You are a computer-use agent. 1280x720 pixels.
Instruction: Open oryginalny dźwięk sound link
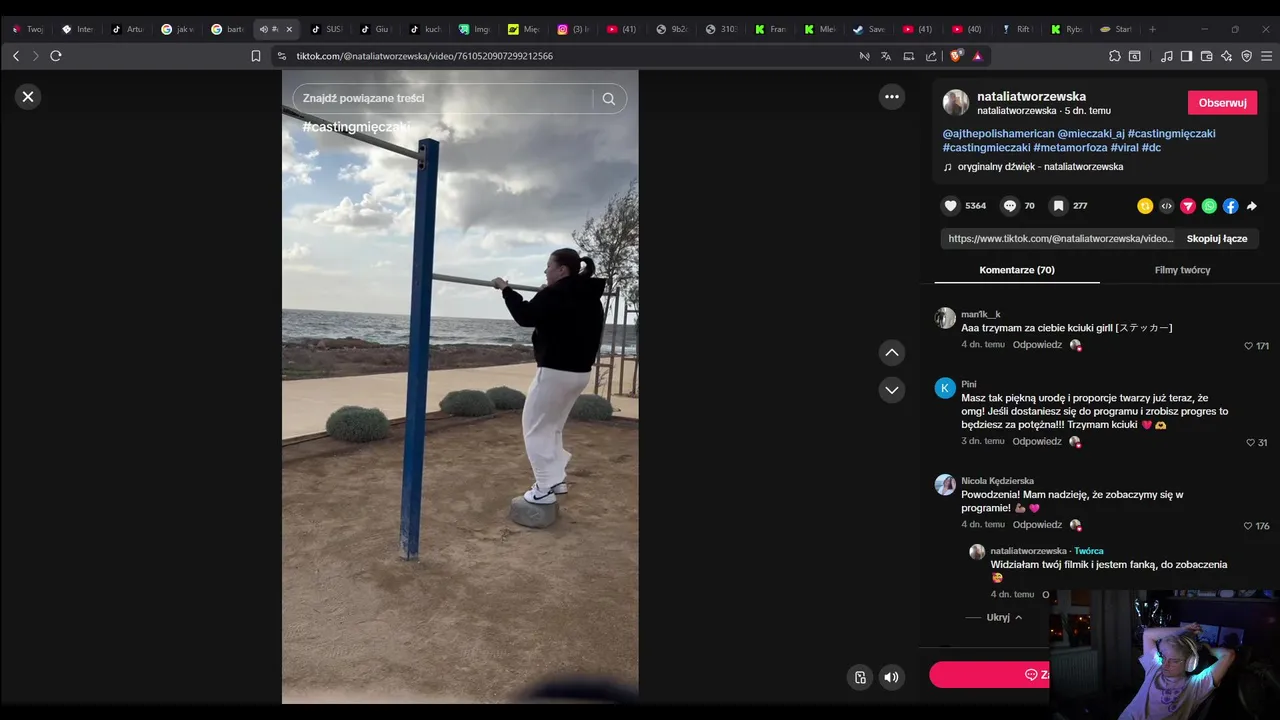coord(1040,167)
